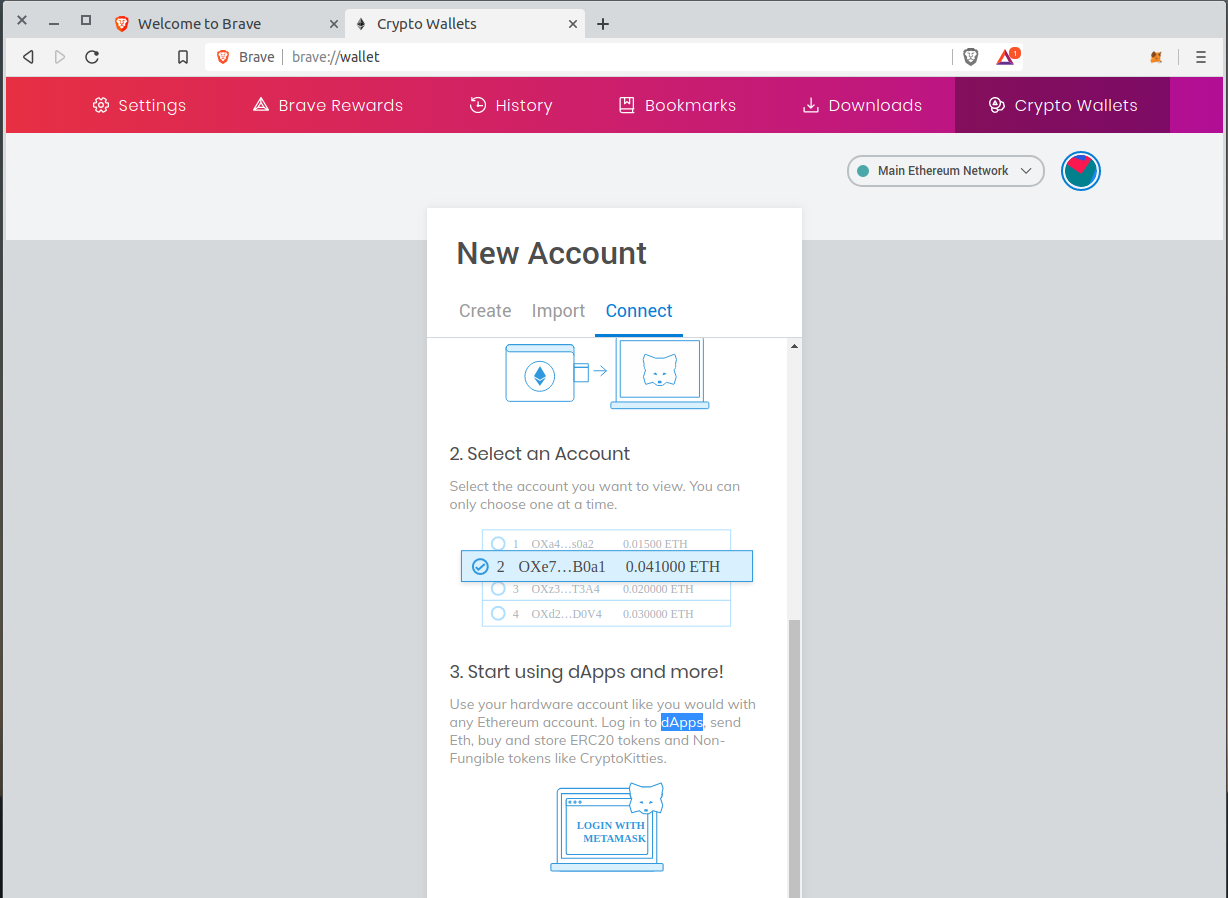
Task: Open the Import tab
Action: click(558, 311)
